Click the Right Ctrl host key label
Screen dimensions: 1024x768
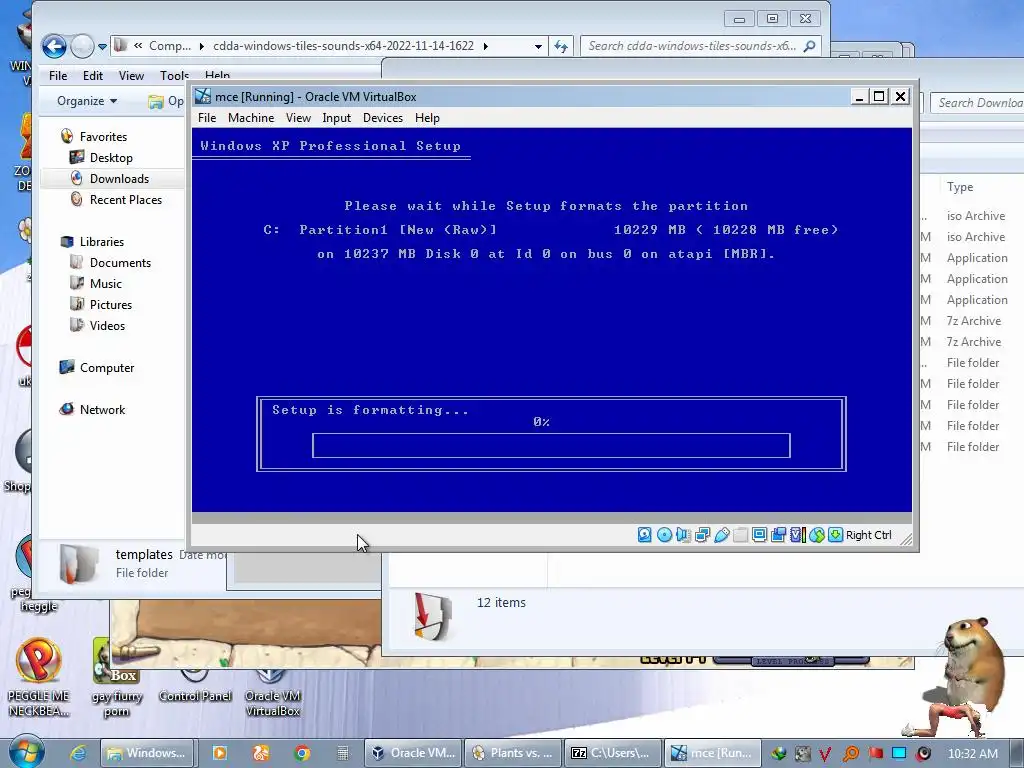869,535
